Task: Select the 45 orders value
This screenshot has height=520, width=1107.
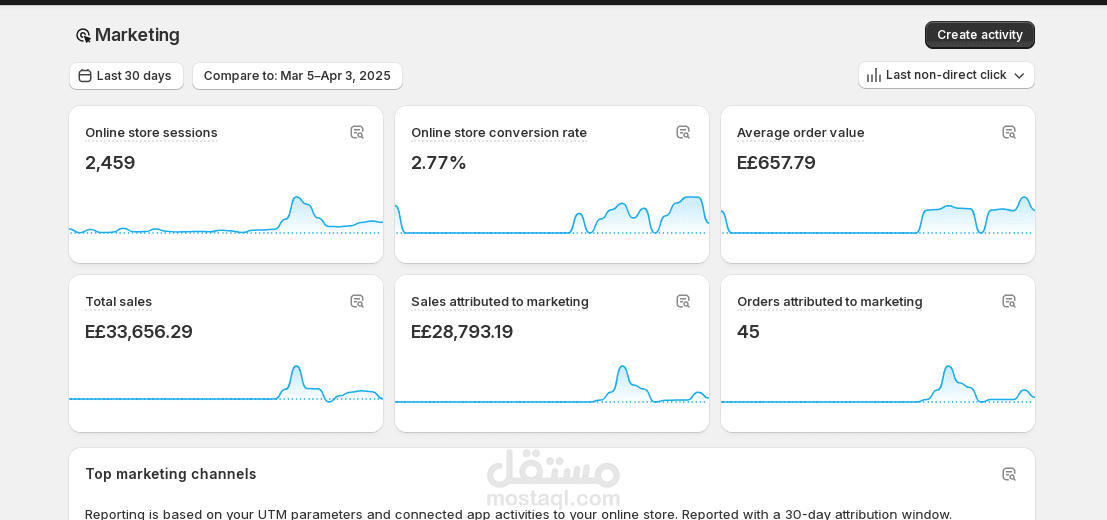Action: (x=748, y=332)
